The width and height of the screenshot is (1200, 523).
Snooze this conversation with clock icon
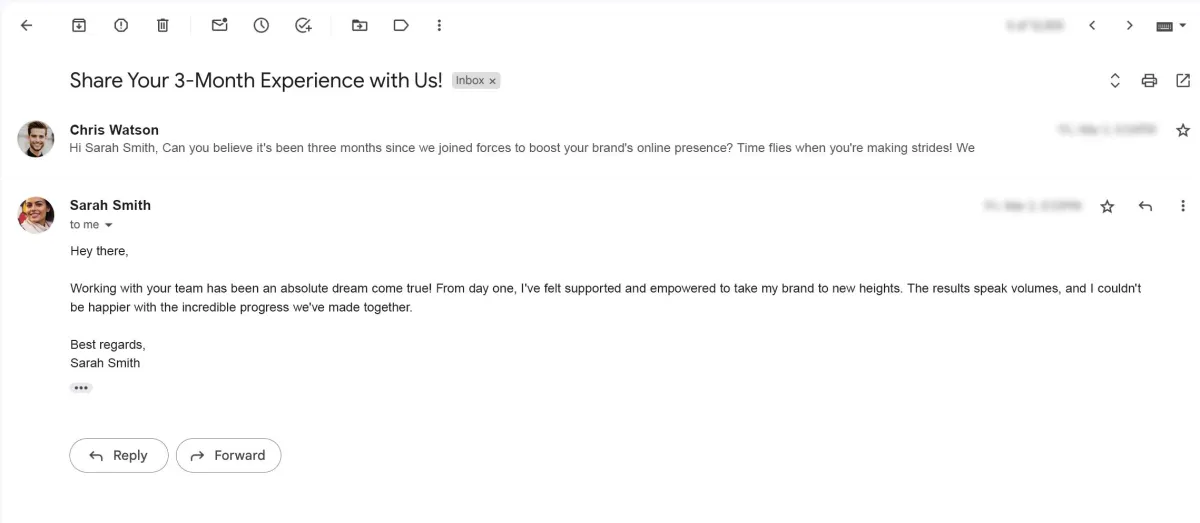pos(261,26)
